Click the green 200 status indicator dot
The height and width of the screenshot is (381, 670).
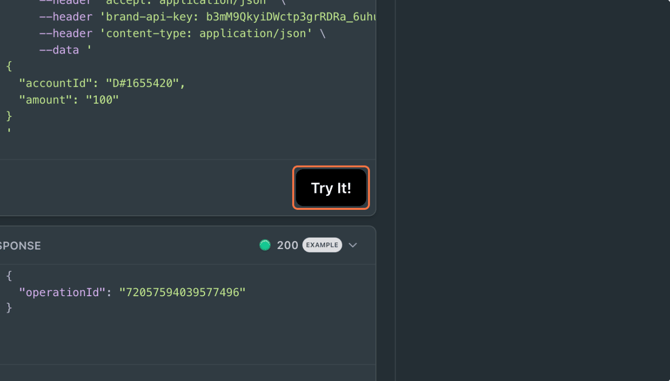(x=265, y=245)
